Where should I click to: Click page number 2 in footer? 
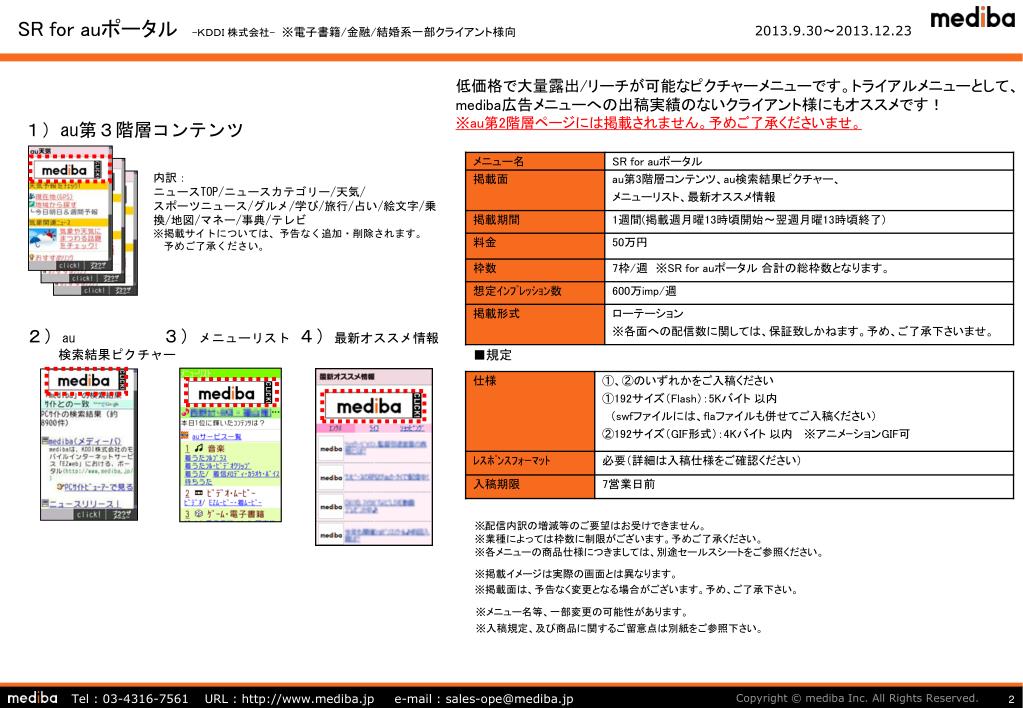click(1011, 699)
